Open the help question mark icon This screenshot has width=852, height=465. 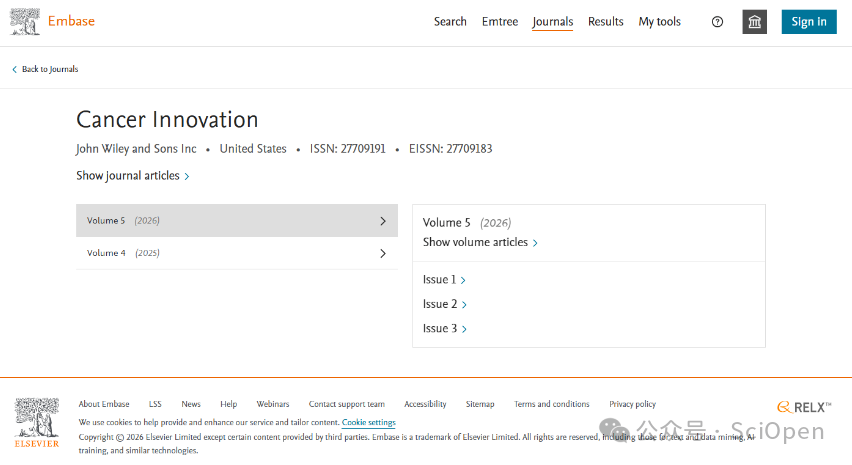click(x=717, y=22)
